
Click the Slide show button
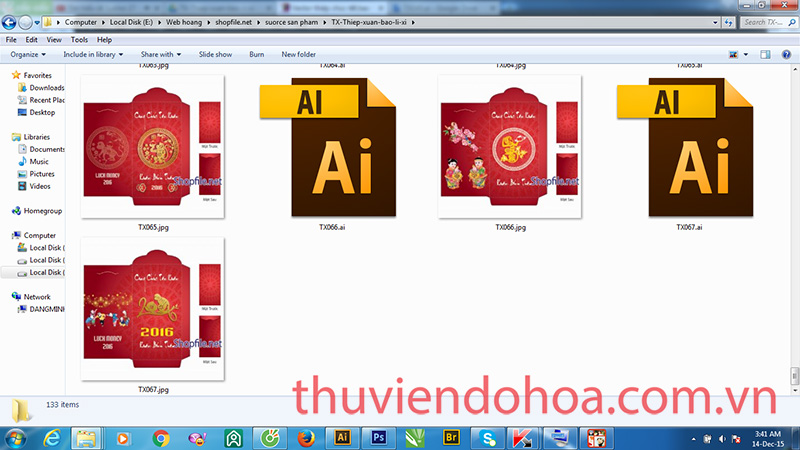coord(215,55)
